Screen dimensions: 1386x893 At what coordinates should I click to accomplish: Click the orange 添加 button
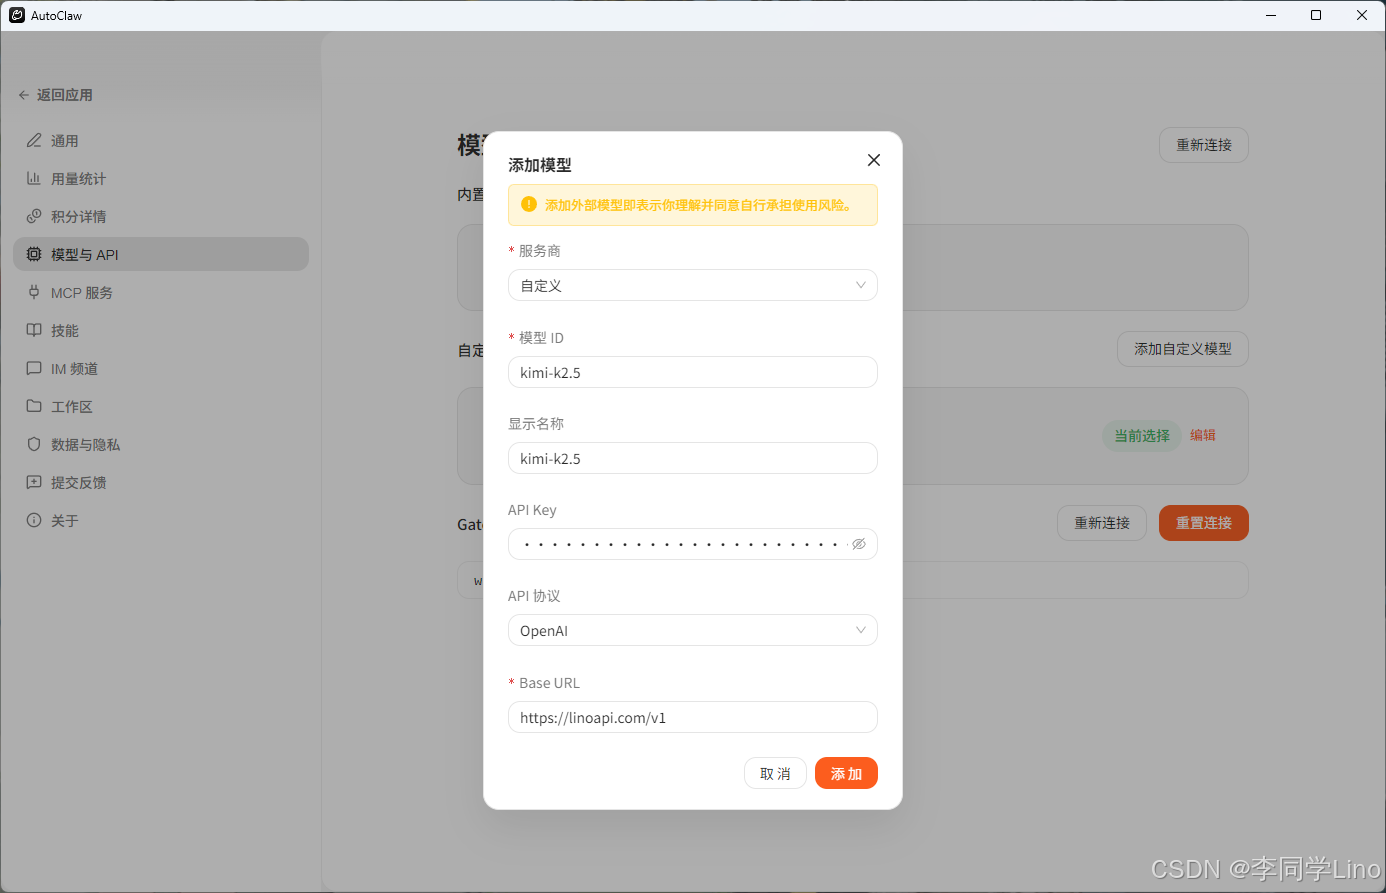[x=846, y=773]
